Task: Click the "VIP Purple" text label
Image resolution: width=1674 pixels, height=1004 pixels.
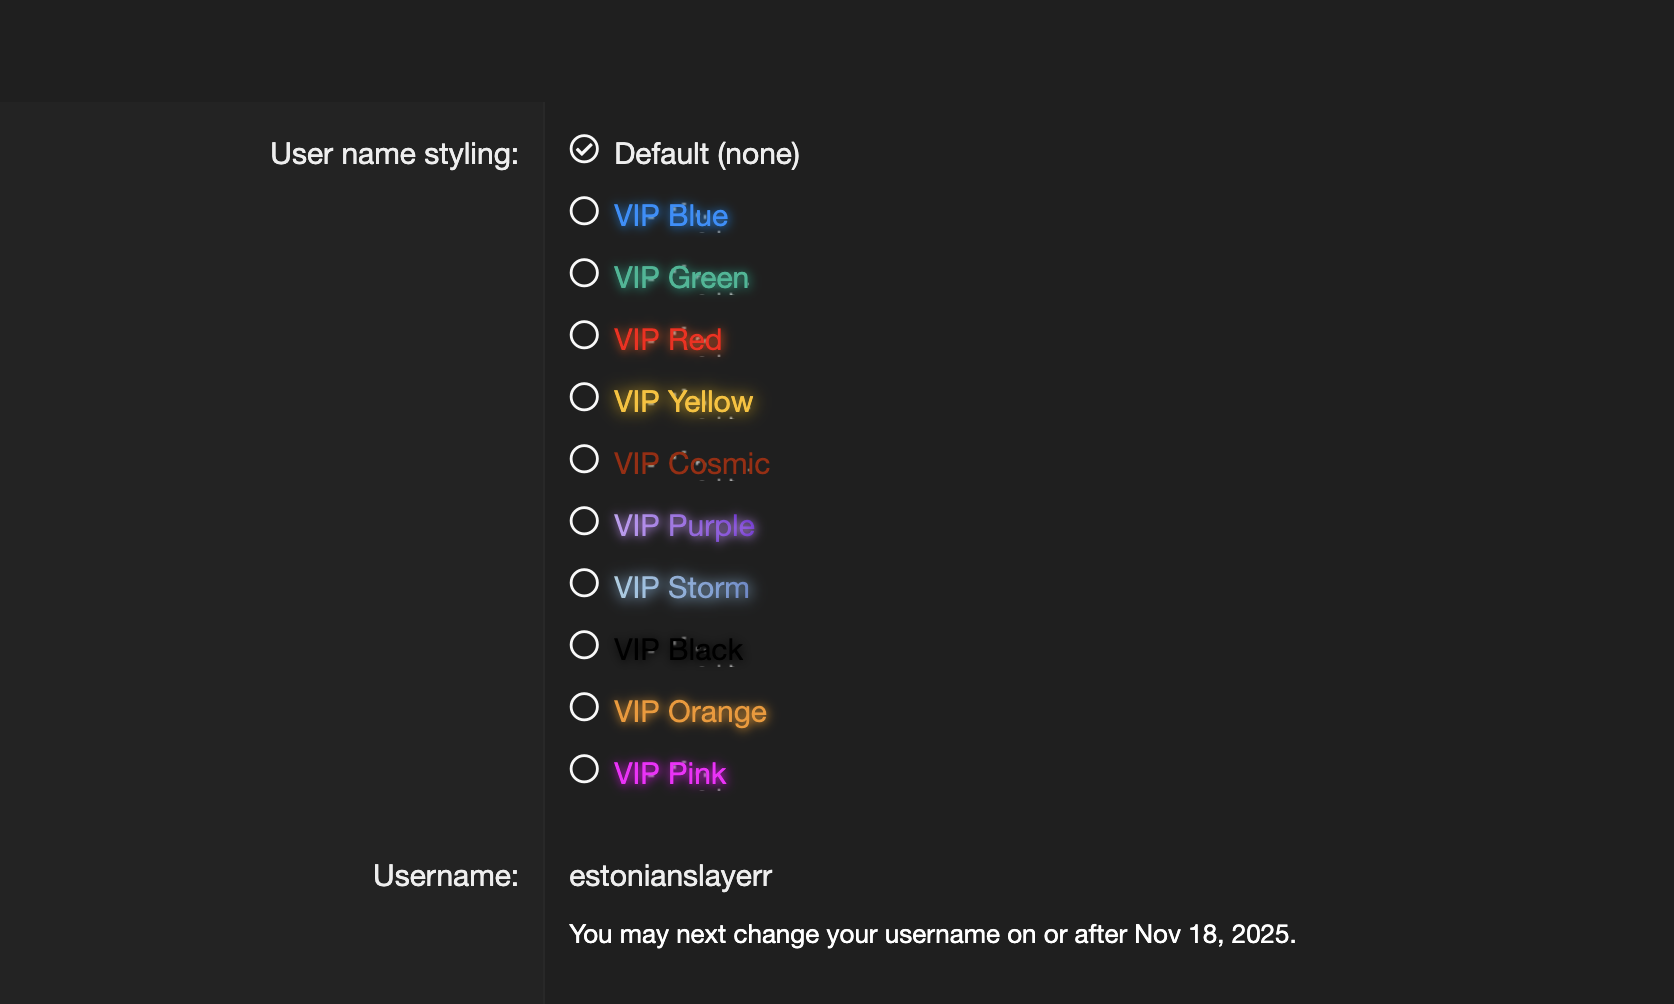Action: [x=684, y=526]
